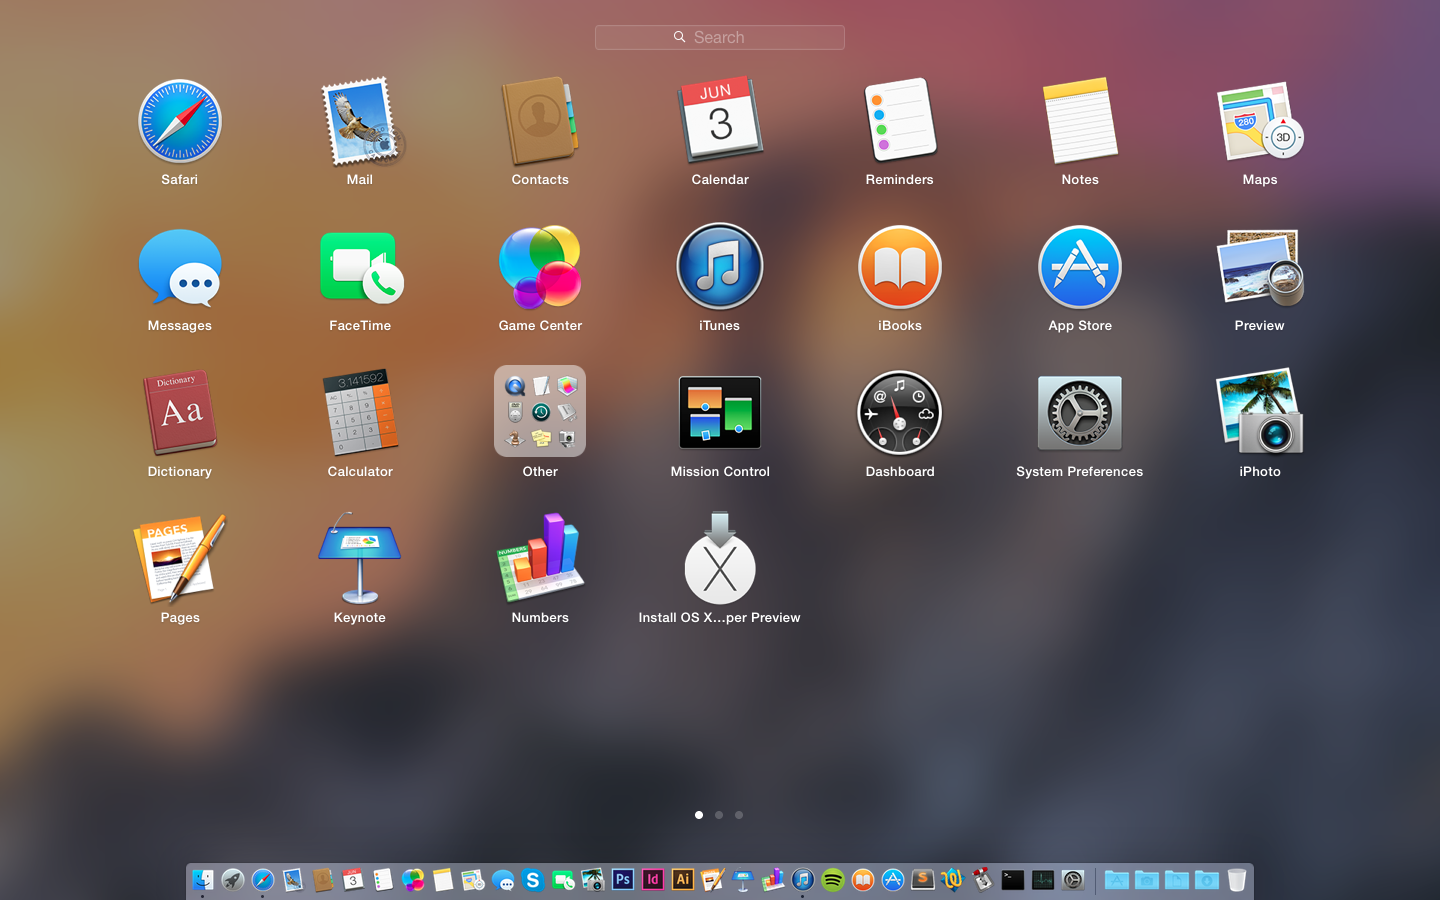The width and height of the screenshot is (1440, 900).
Task: Launch Keynote from the Launchpad grid
Action: [x=360, y=559]
